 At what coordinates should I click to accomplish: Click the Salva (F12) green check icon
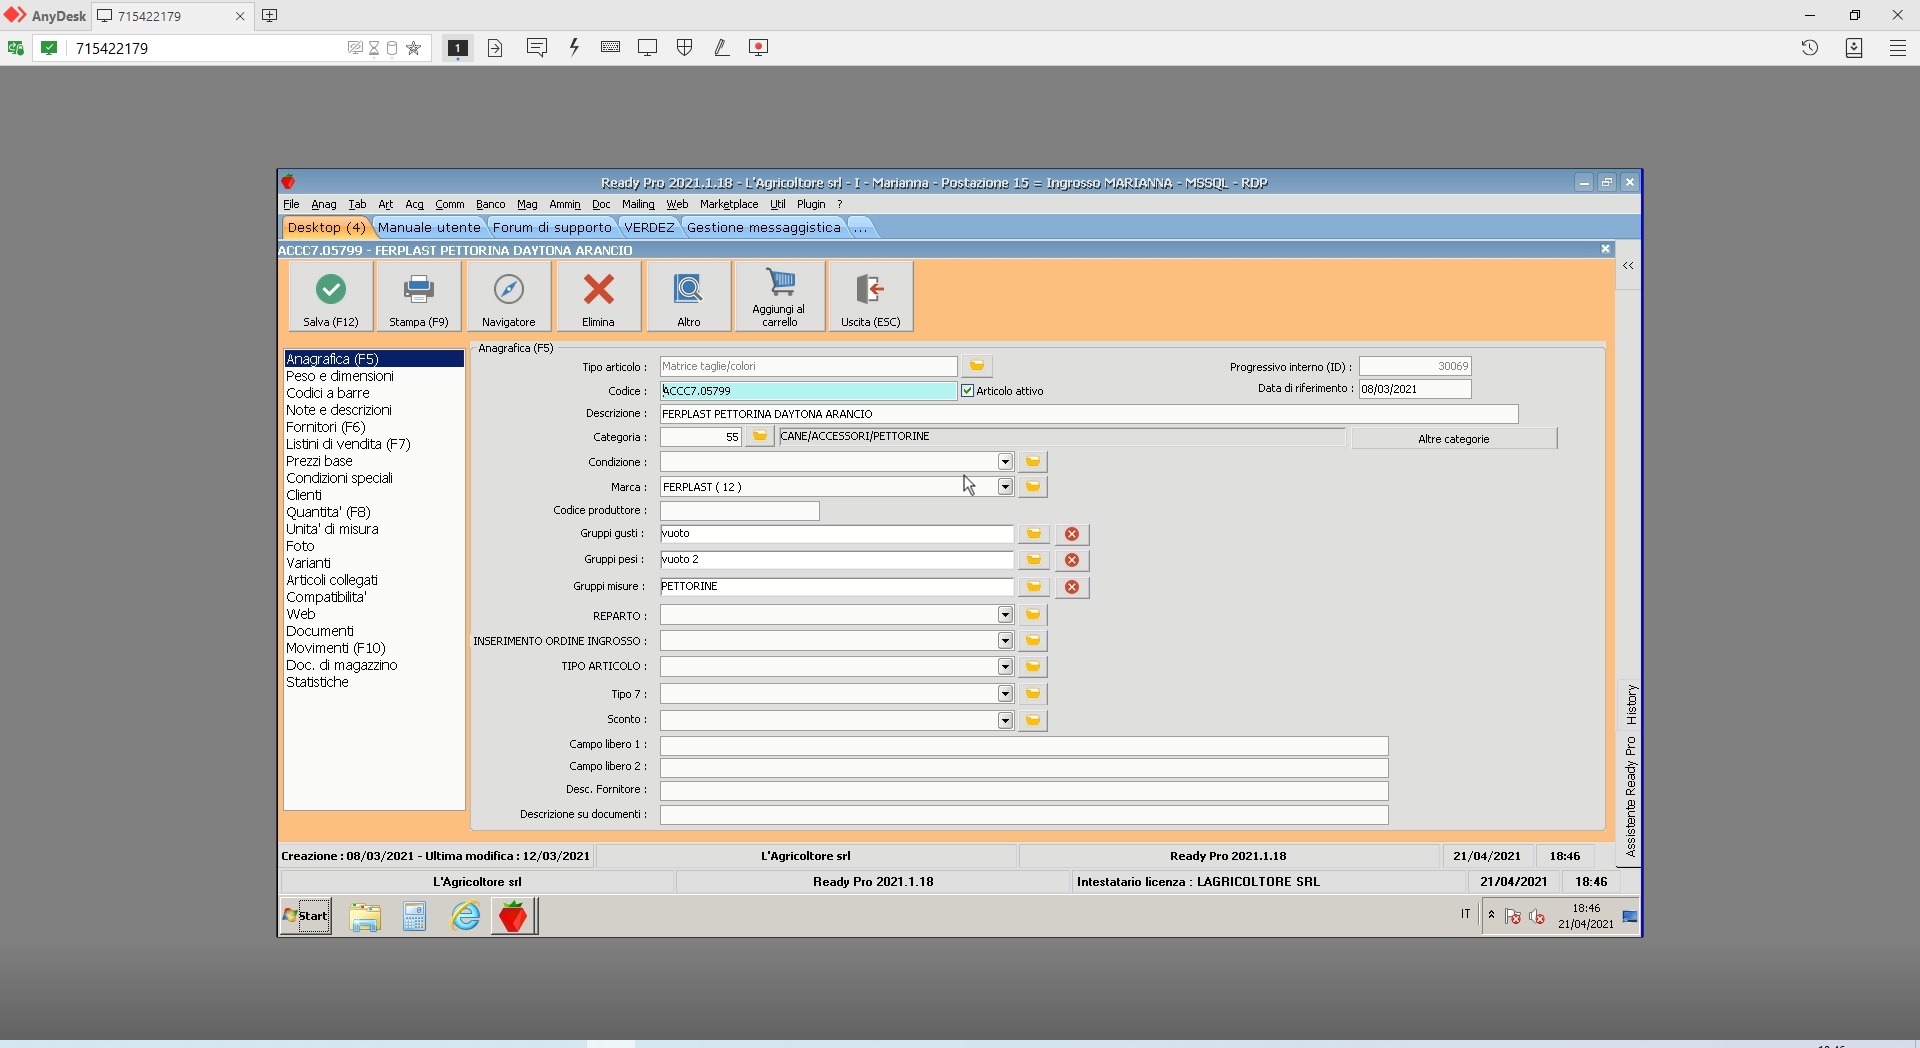[331, 290]
